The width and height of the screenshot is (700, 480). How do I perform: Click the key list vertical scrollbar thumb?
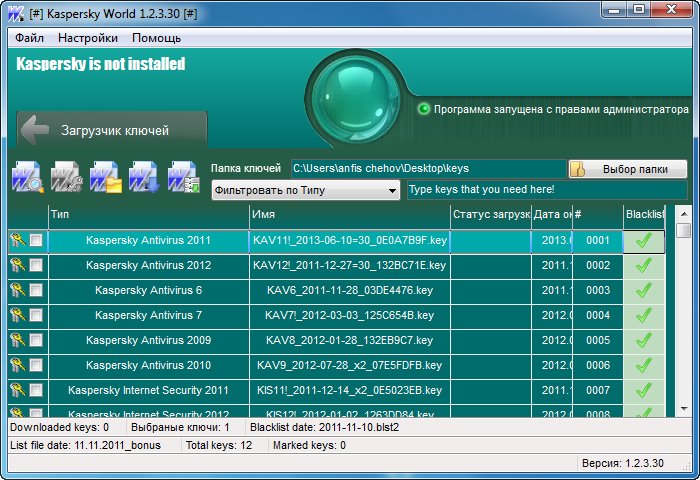(683, 230)
